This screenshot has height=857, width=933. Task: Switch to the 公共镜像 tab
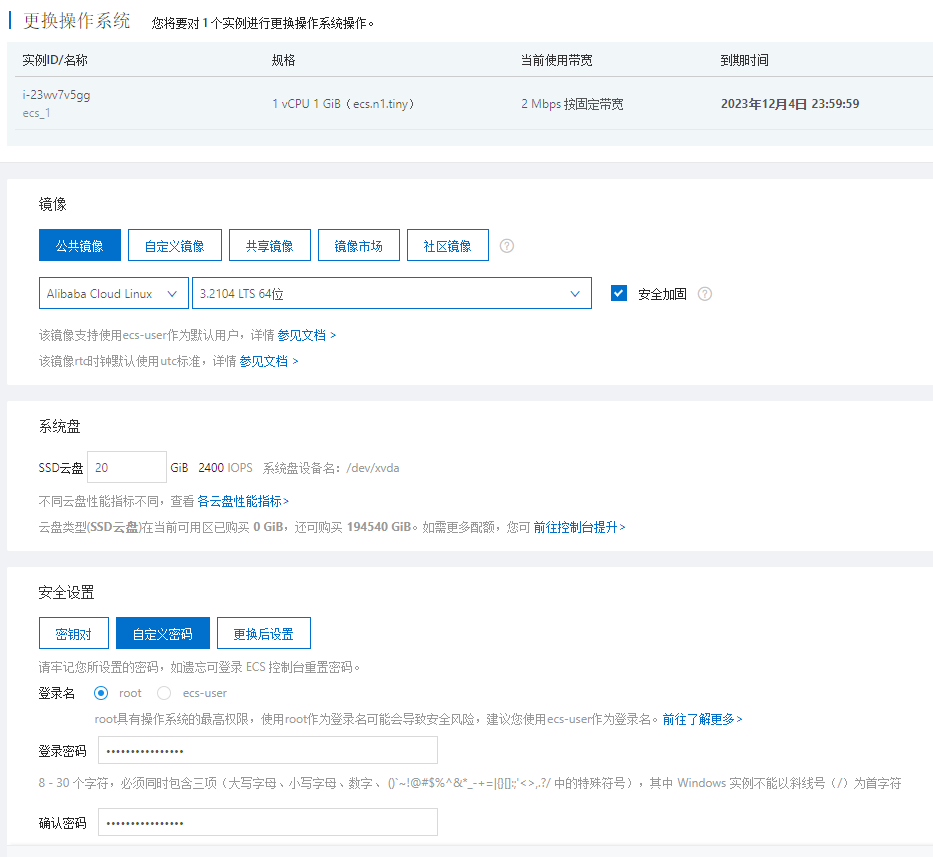[80, 246]
